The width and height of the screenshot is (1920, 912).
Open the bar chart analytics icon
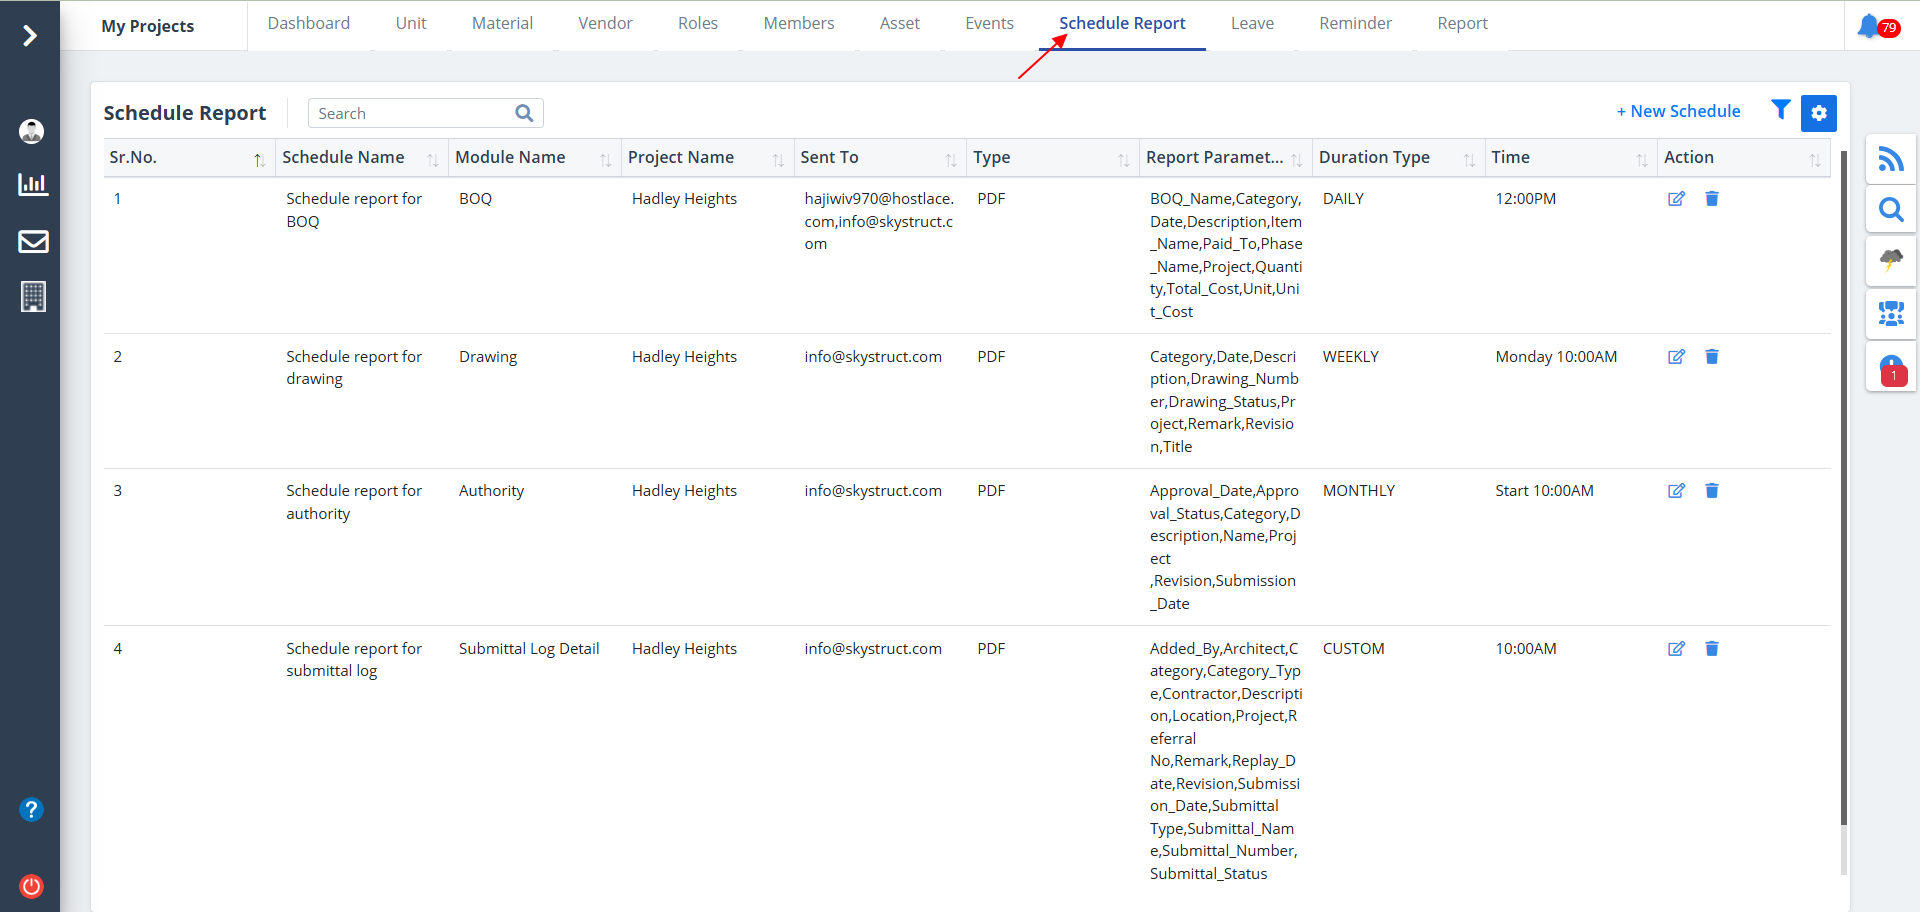[x=32, y=184]
